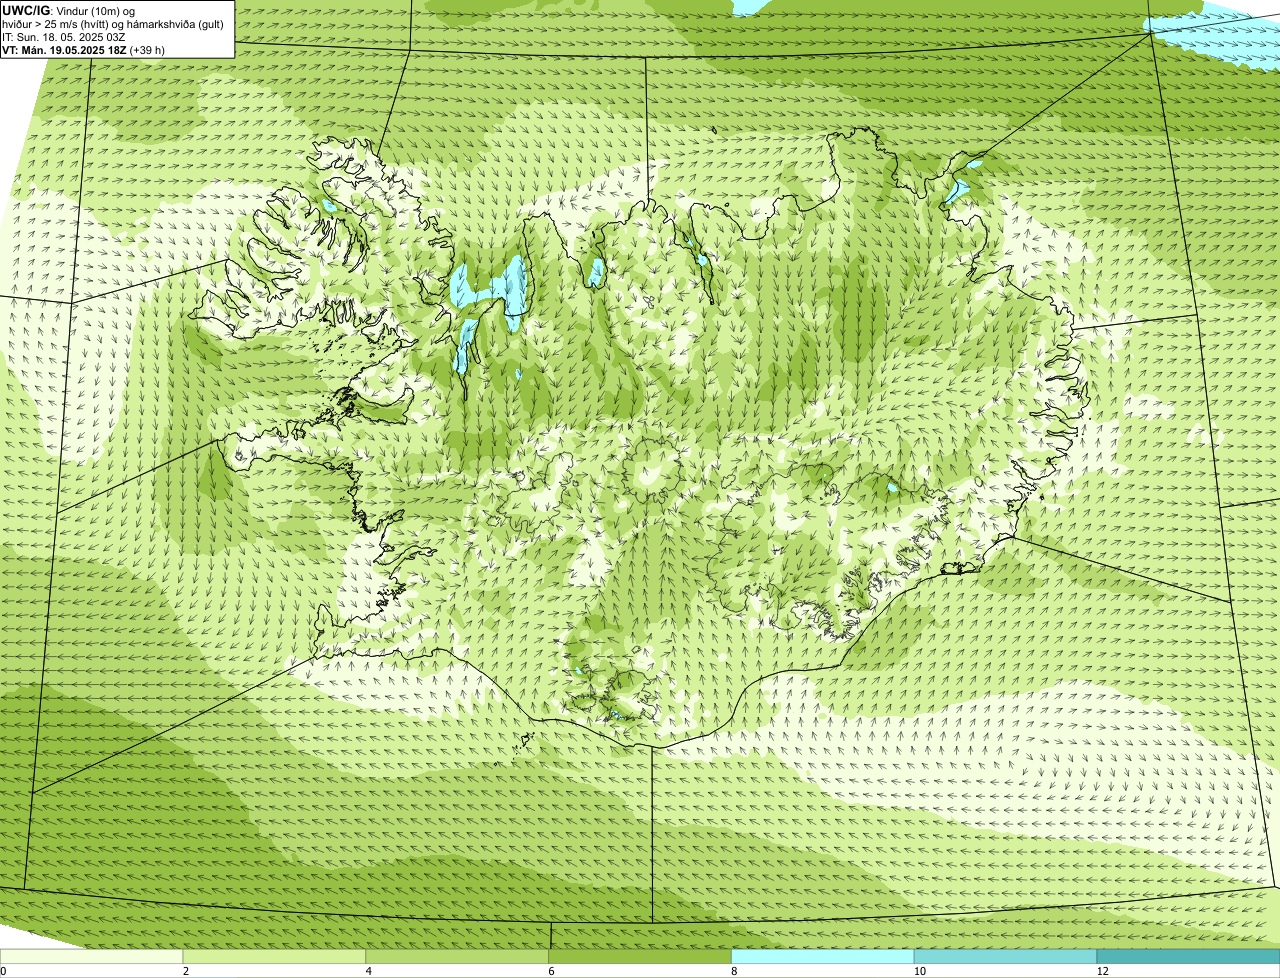Click the '10' label on the colour scale

(918, 971)
